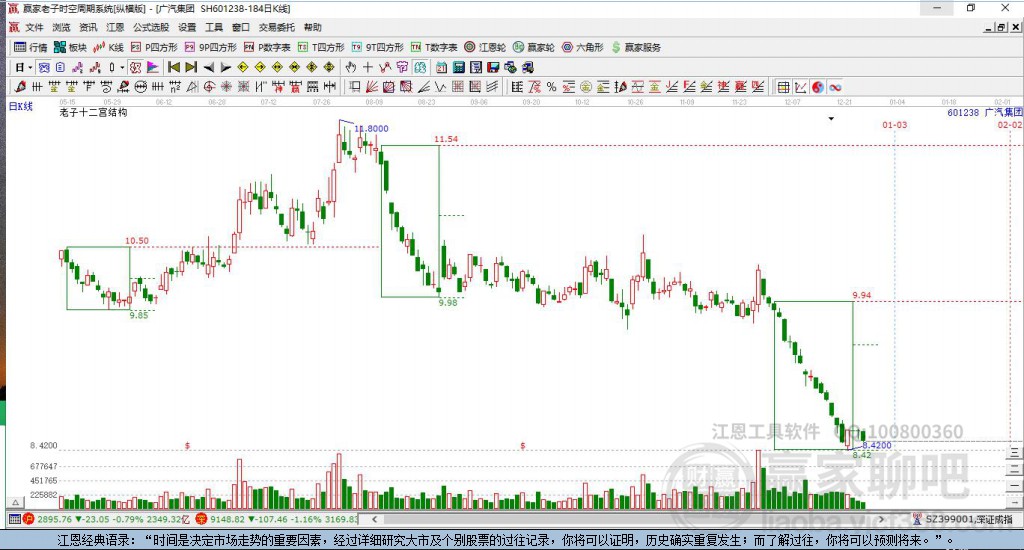Click the red starburst icon
The image size is (1024, 550).
tap(226, 87)
